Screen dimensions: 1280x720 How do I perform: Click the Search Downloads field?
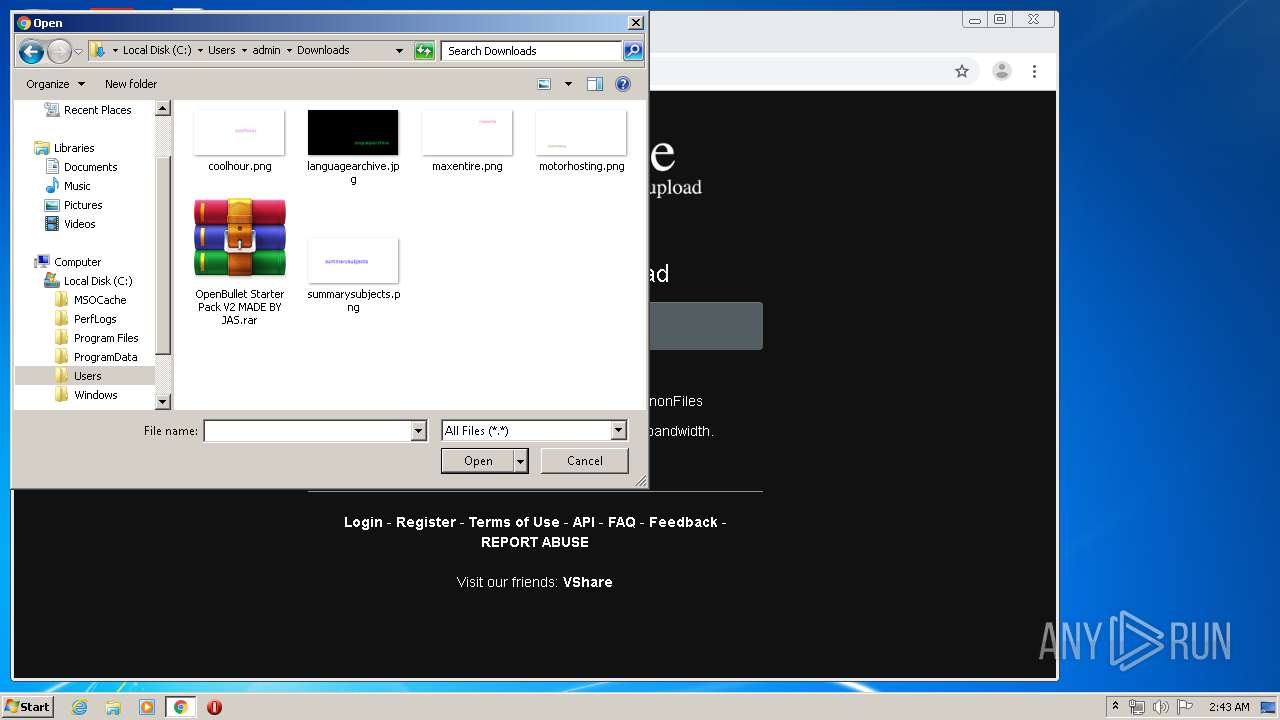pos(532,51)
